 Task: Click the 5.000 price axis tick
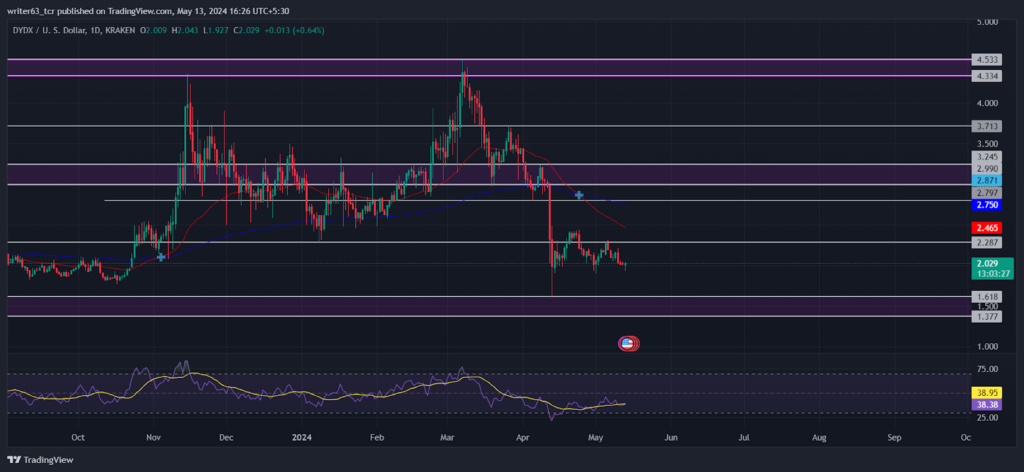987,22
